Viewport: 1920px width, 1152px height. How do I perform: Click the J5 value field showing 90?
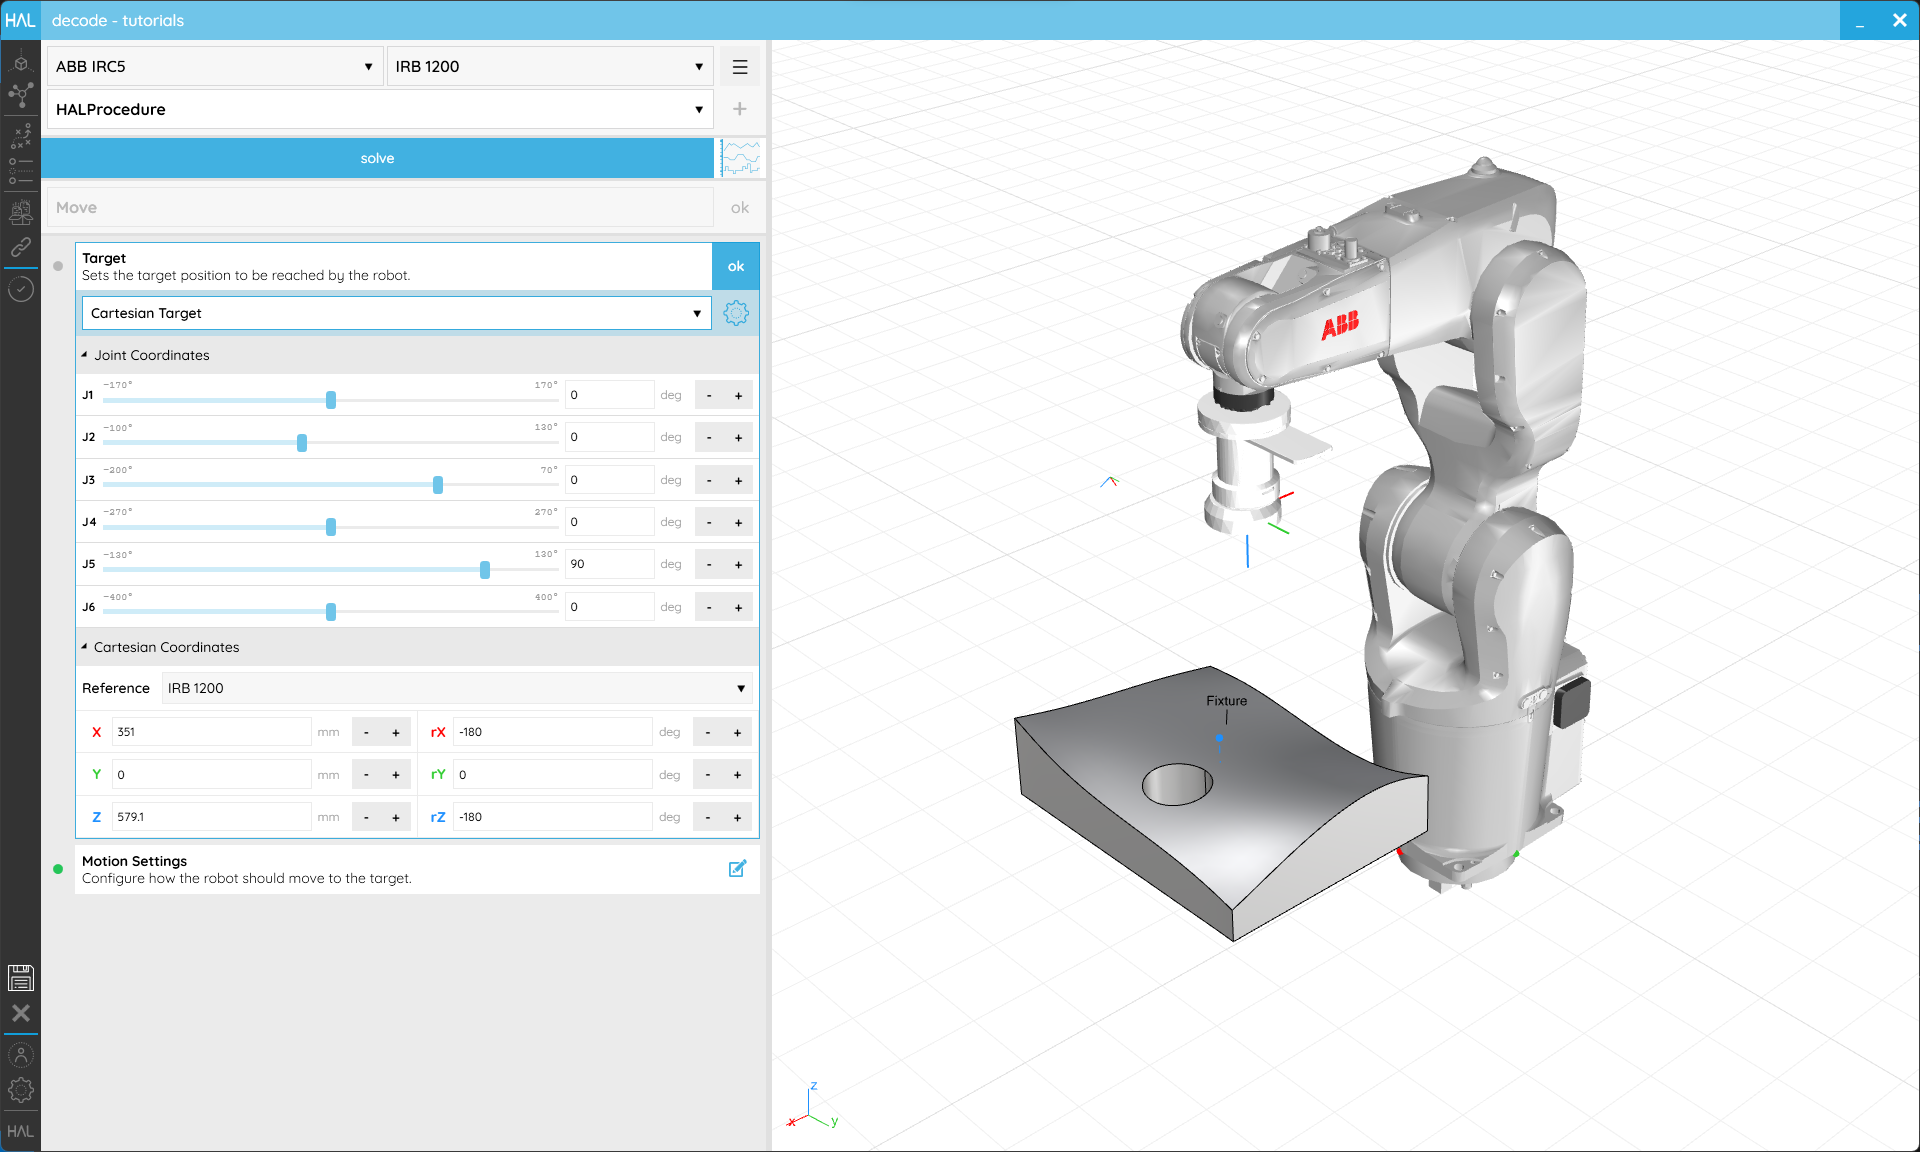(610, 564)
